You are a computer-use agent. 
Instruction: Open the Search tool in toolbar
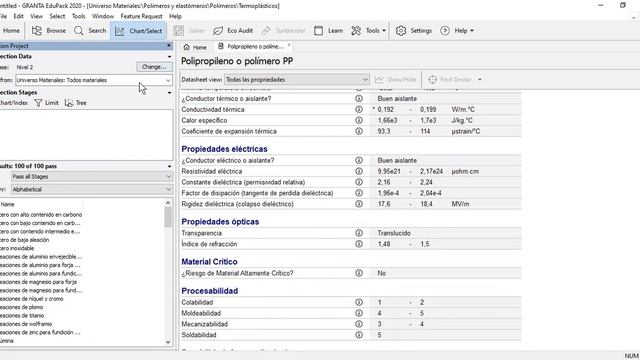pos(90,31)
